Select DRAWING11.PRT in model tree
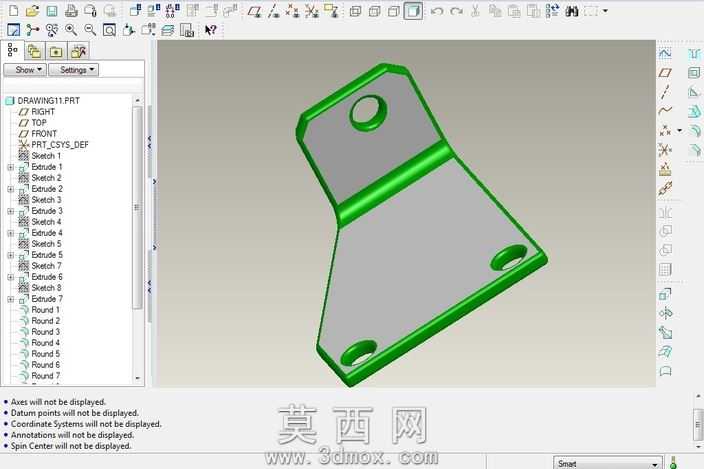The width and height of the screenshot is (704, 469). pos(43,101)
